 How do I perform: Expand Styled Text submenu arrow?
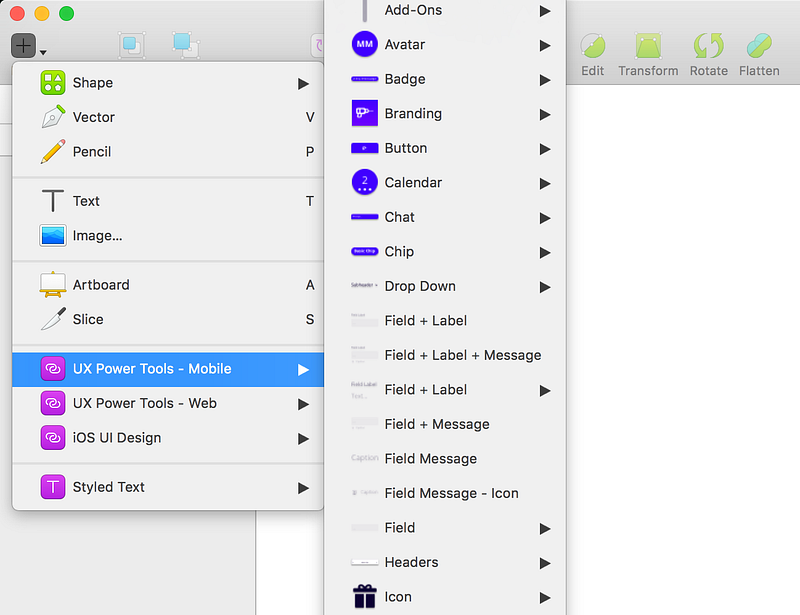coord(304,488)
